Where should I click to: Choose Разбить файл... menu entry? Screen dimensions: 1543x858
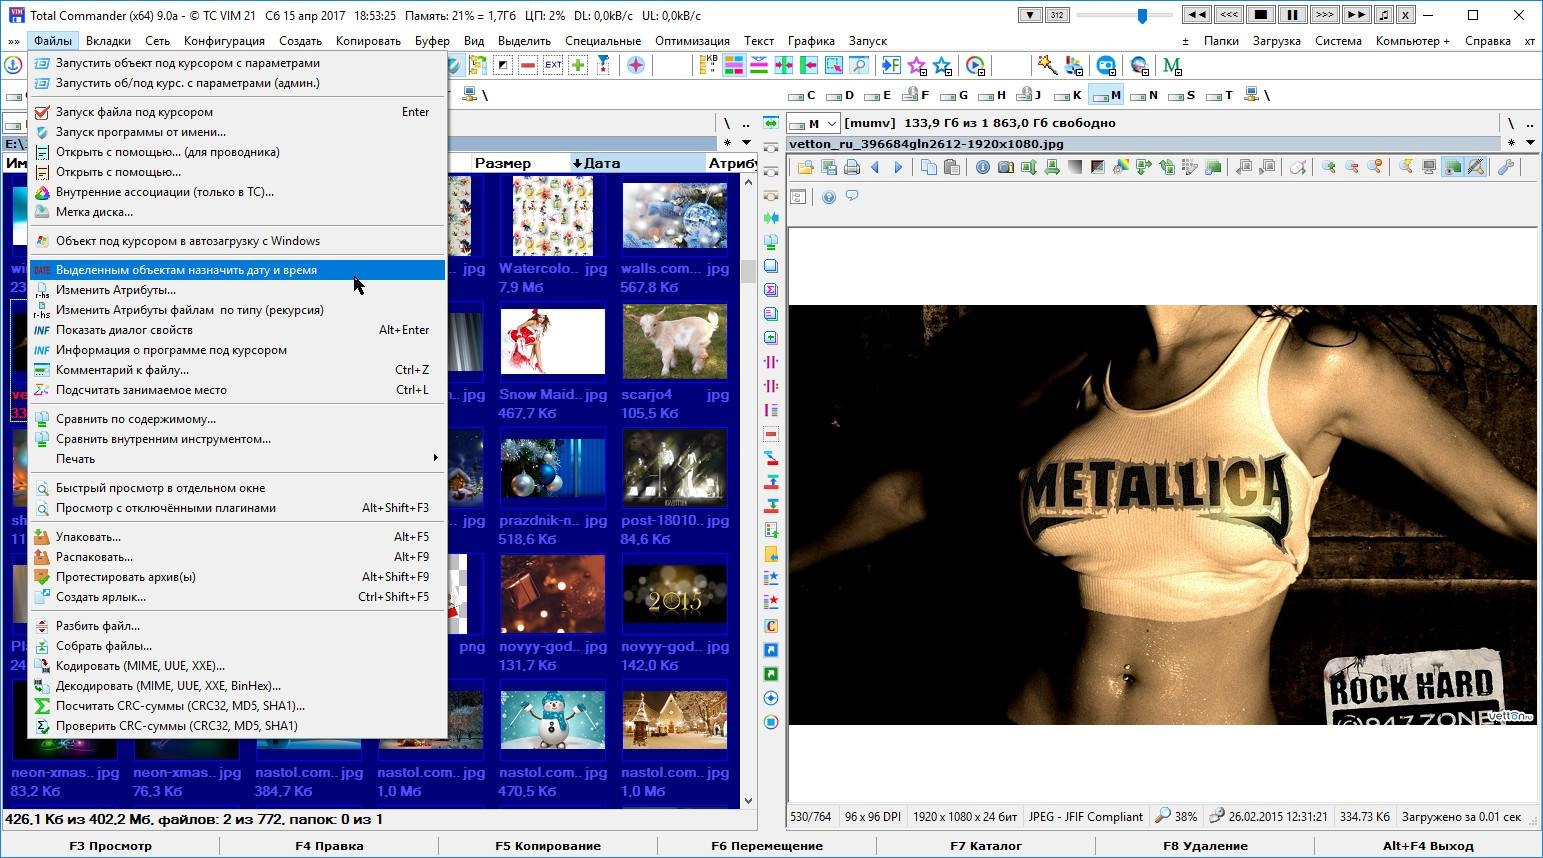[x=237, y=626]
